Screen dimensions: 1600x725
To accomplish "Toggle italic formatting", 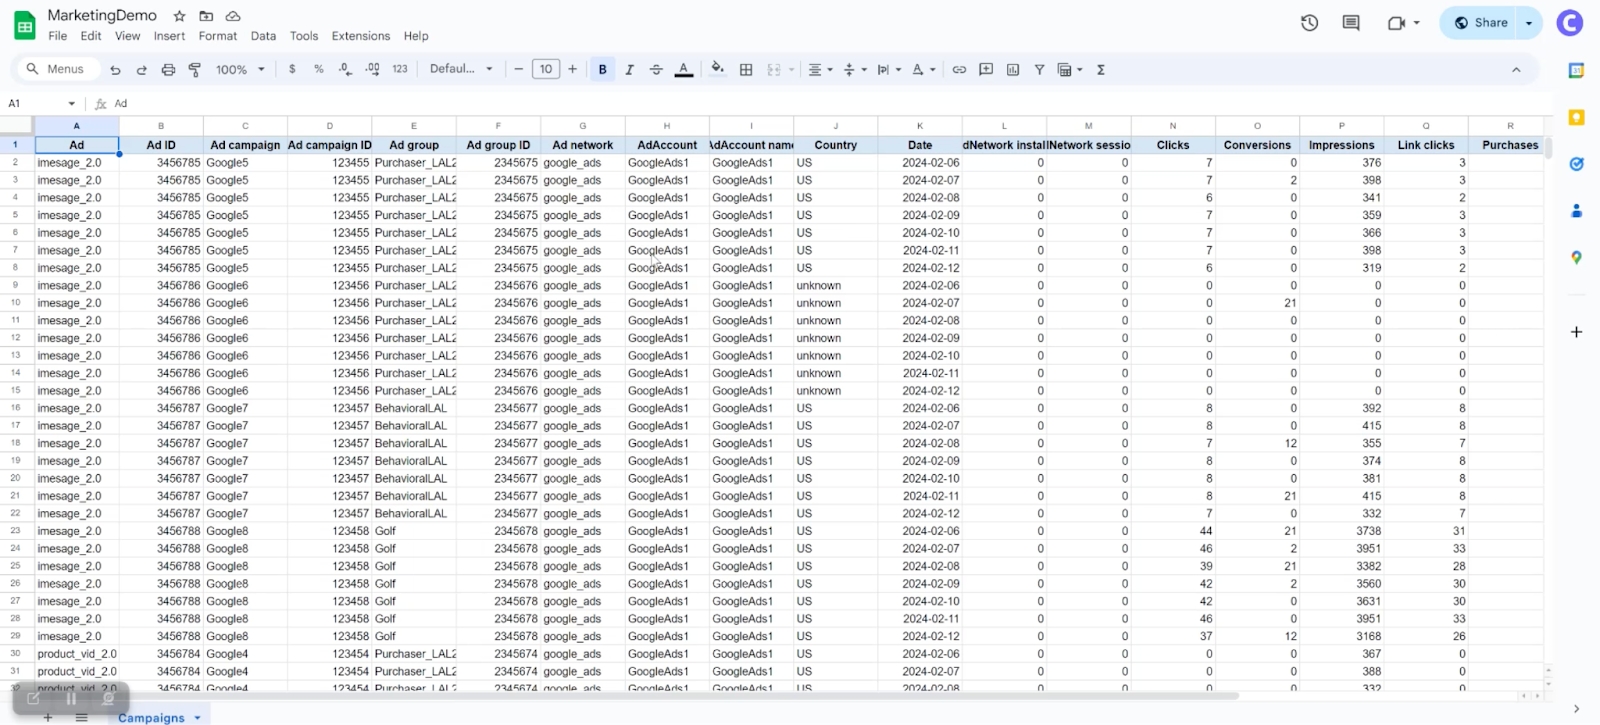I will point(629,70).
